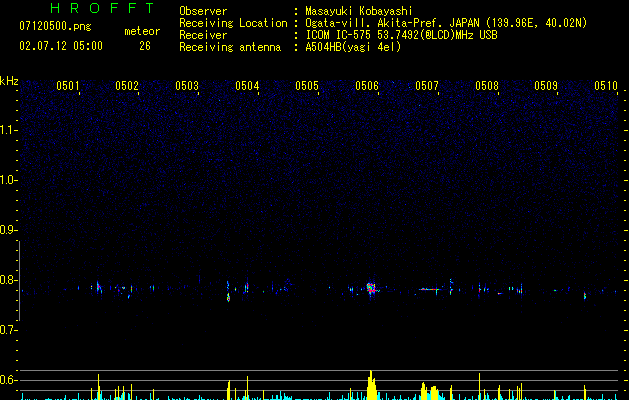Click the 0503 time marker
The image size is (629, 400).
coord(187,86)
